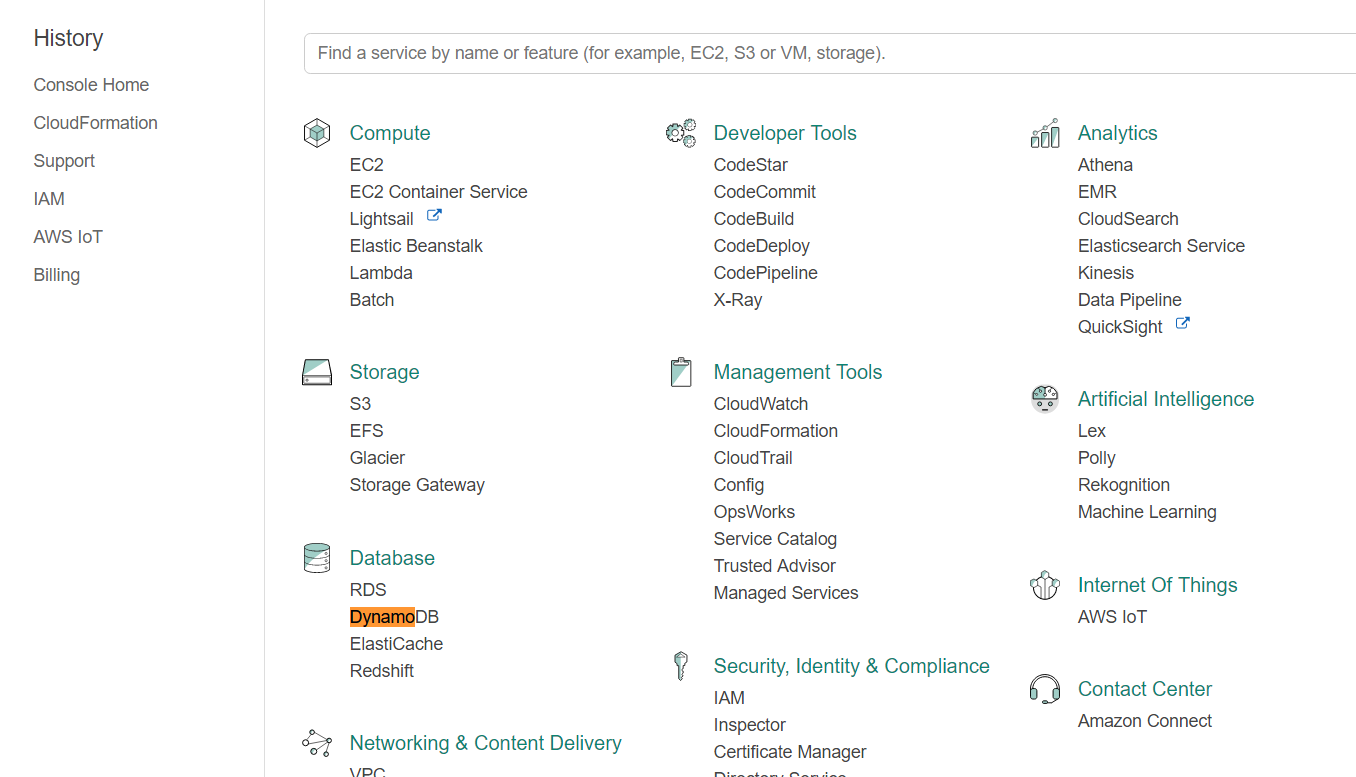Image resolution: width=1356 pixels, height=777 pixels.
Task: Click the Internet Of Things icon
Action: (1045, 585)
